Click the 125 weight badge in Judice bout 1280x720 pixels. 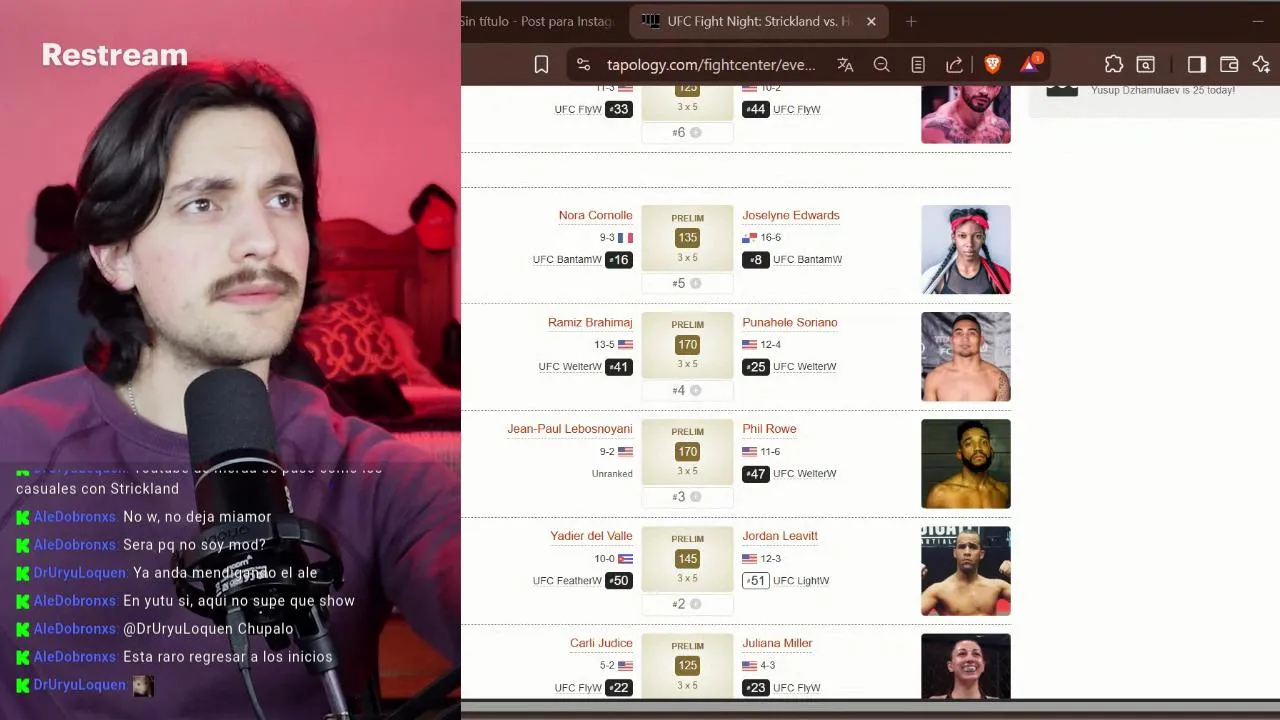687,665
